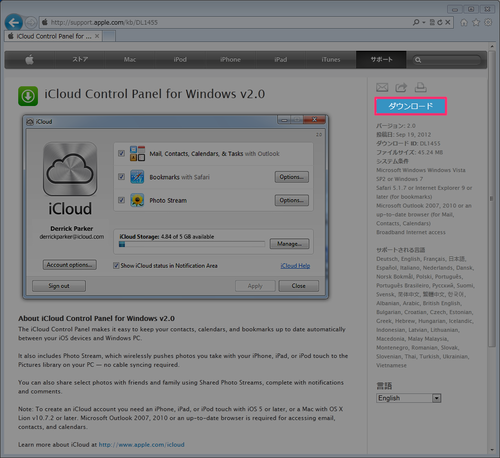
Task: Click ダウンロード ID: DL1455 text
Action: click(408, 143)
